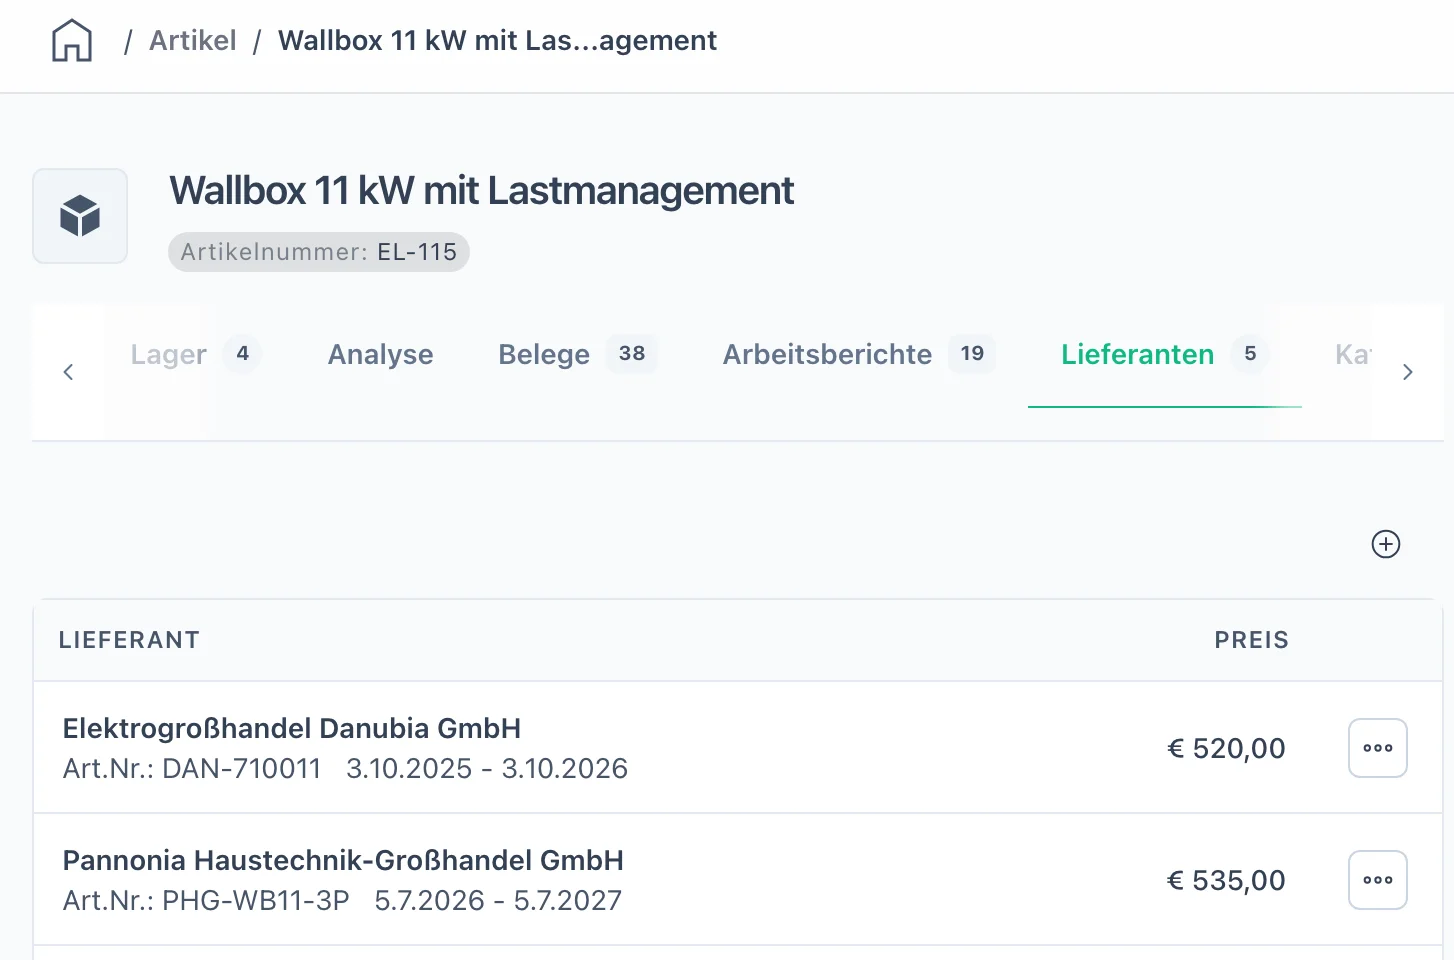The width and height of the screenshot is (1454, 960).
Task: Select the price € 535,00
Action: [1226, 880]
